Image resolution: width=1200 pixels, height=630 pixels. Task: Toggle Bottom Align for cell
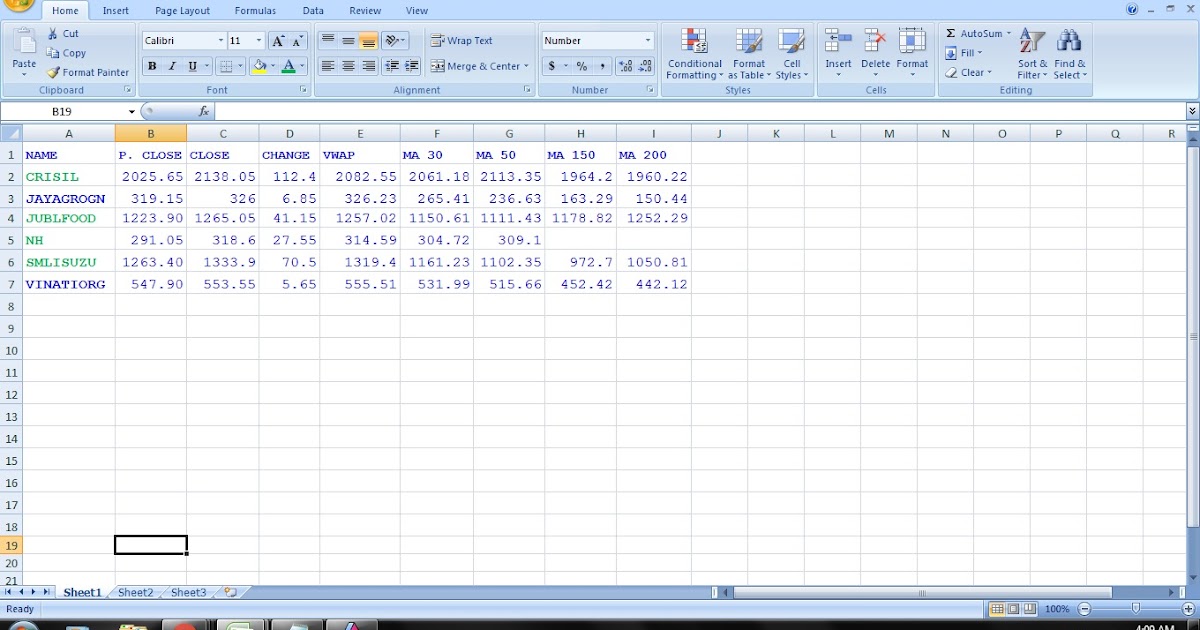click(x=368, y=41)
